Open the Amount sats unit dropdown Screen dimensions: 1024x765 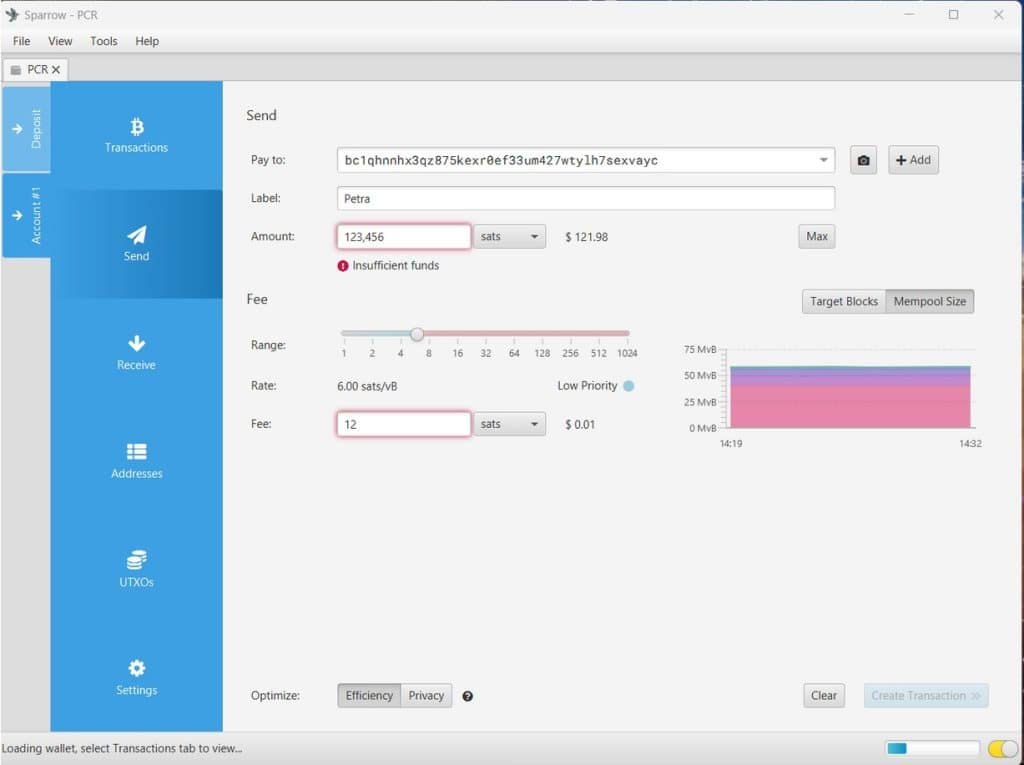click(x=509, y=236)
